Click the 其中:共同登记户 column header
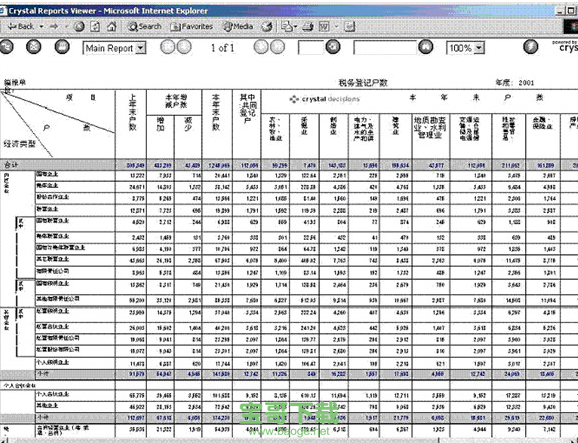This screenshot has width=578, height=443. tap(247, 108)
